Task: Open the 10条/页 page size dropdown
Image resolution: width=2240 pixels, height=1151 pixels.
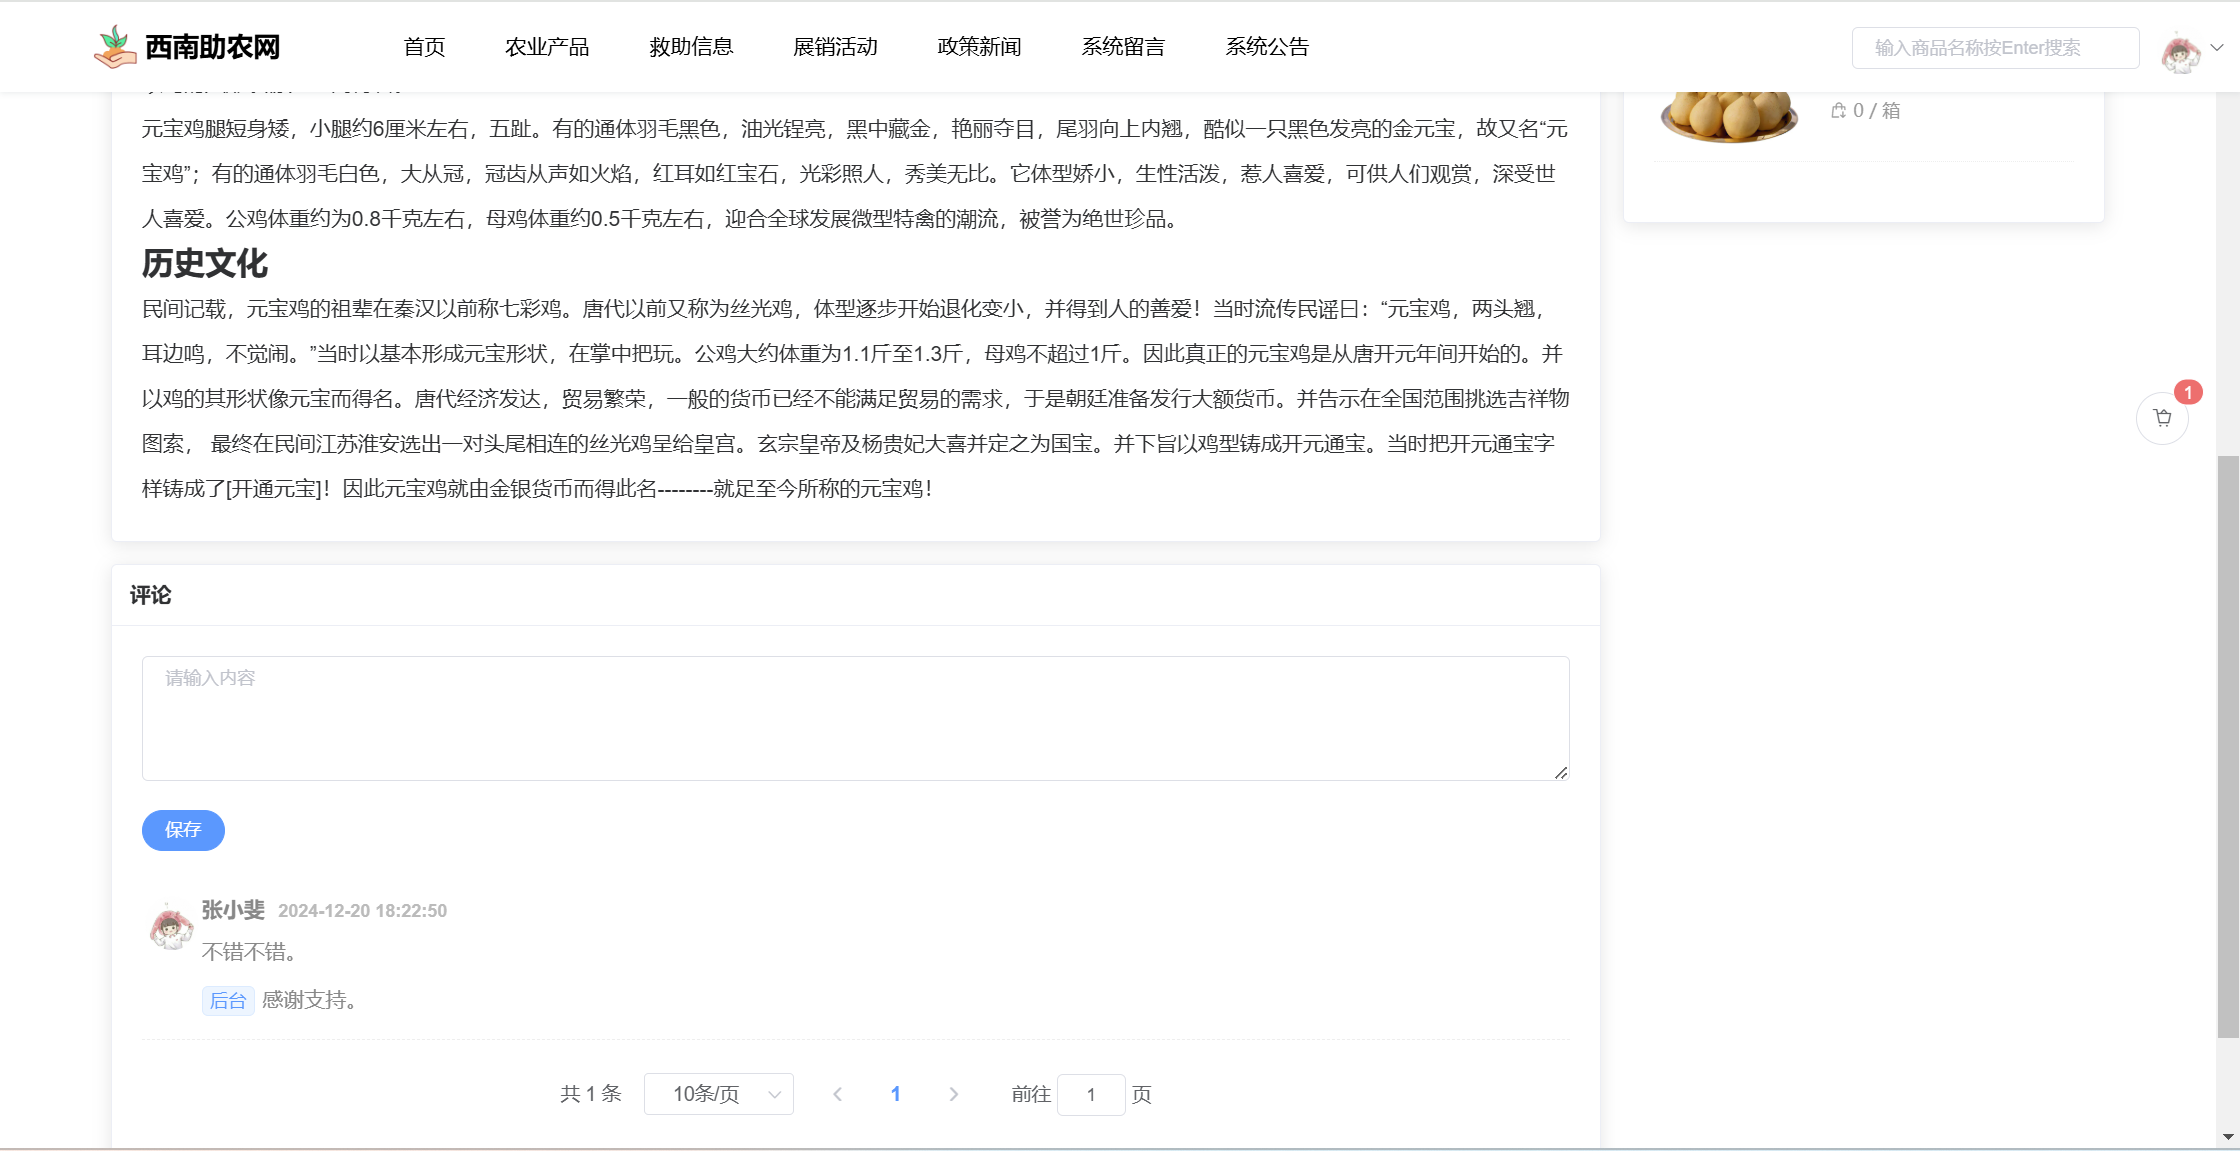Action: tap(718, 1094)
